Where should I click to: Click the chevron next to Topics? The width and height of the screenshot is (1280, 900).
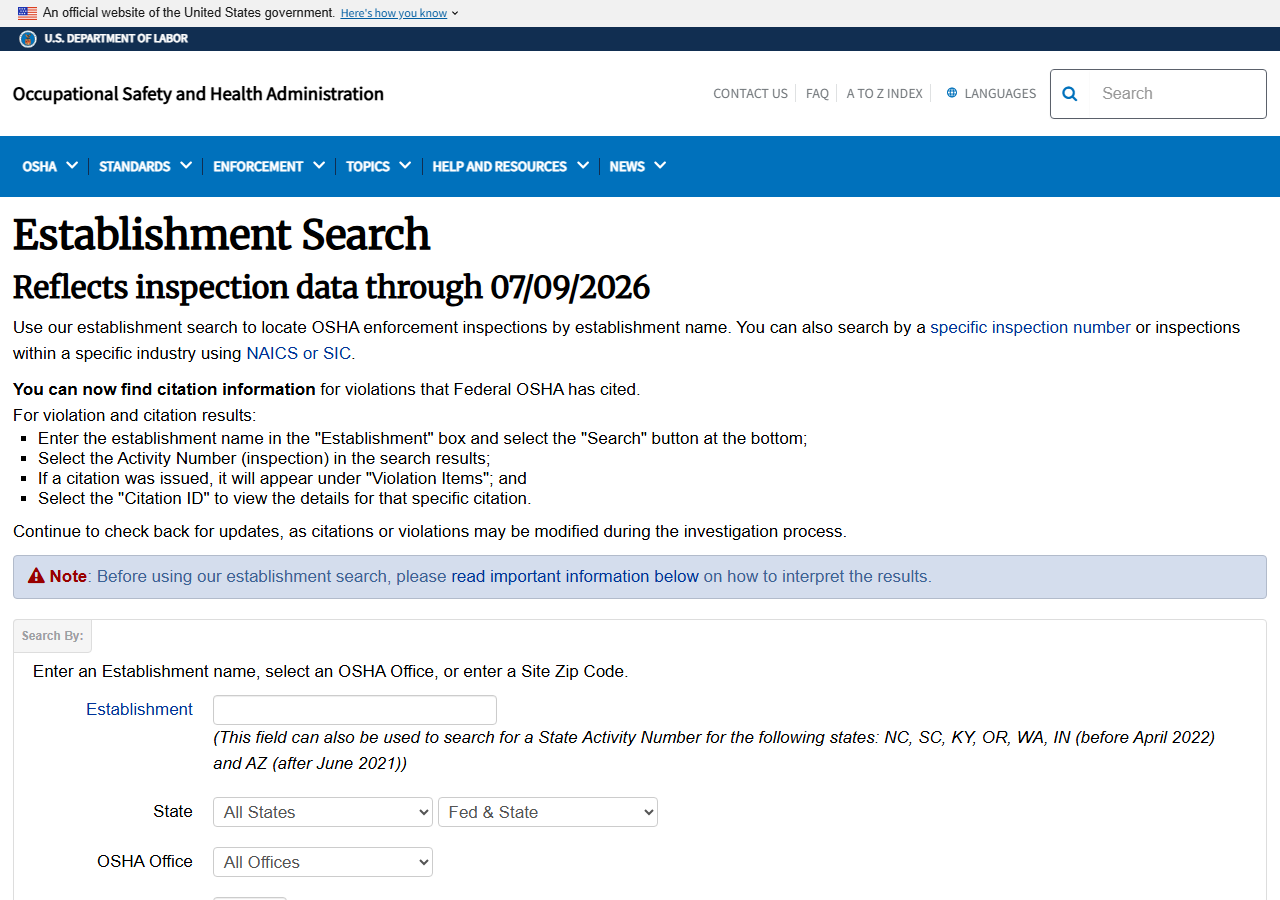coord(405,166)
